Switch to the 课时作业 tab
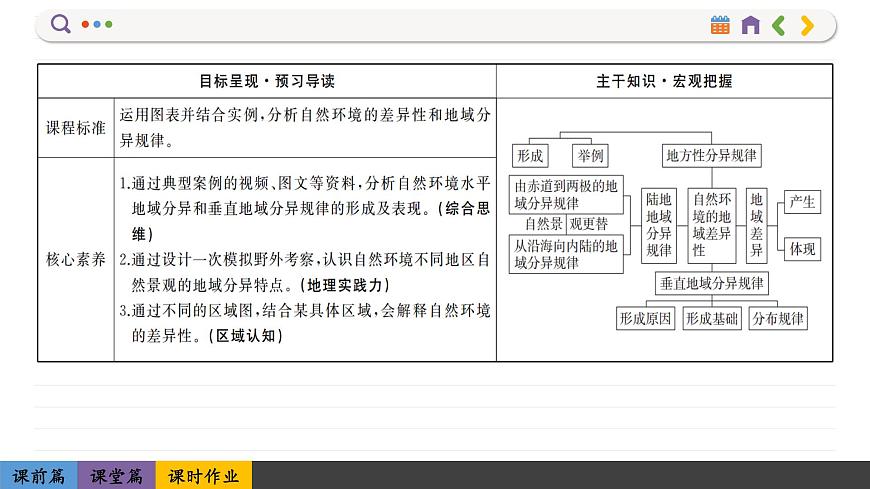870x489 pixels. 204,476
